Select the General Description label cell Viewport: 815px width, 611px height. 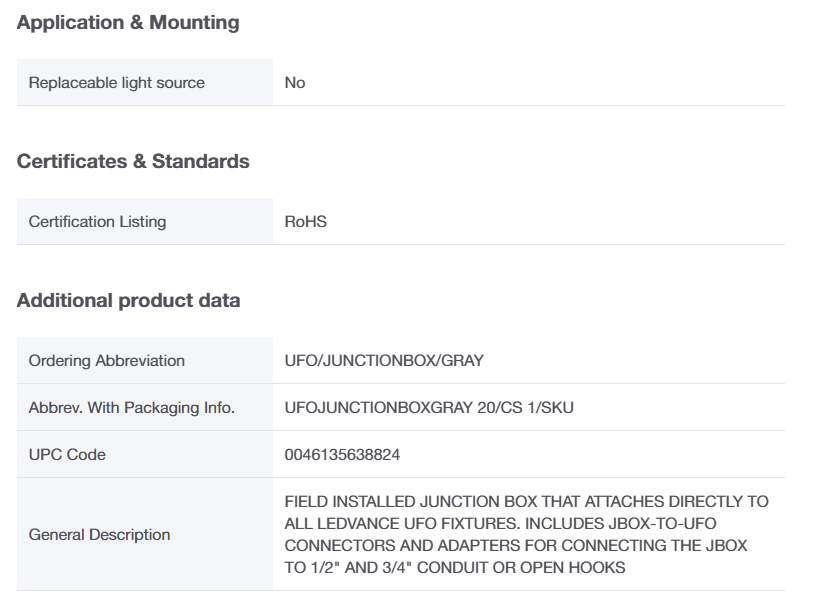(145, 535)
